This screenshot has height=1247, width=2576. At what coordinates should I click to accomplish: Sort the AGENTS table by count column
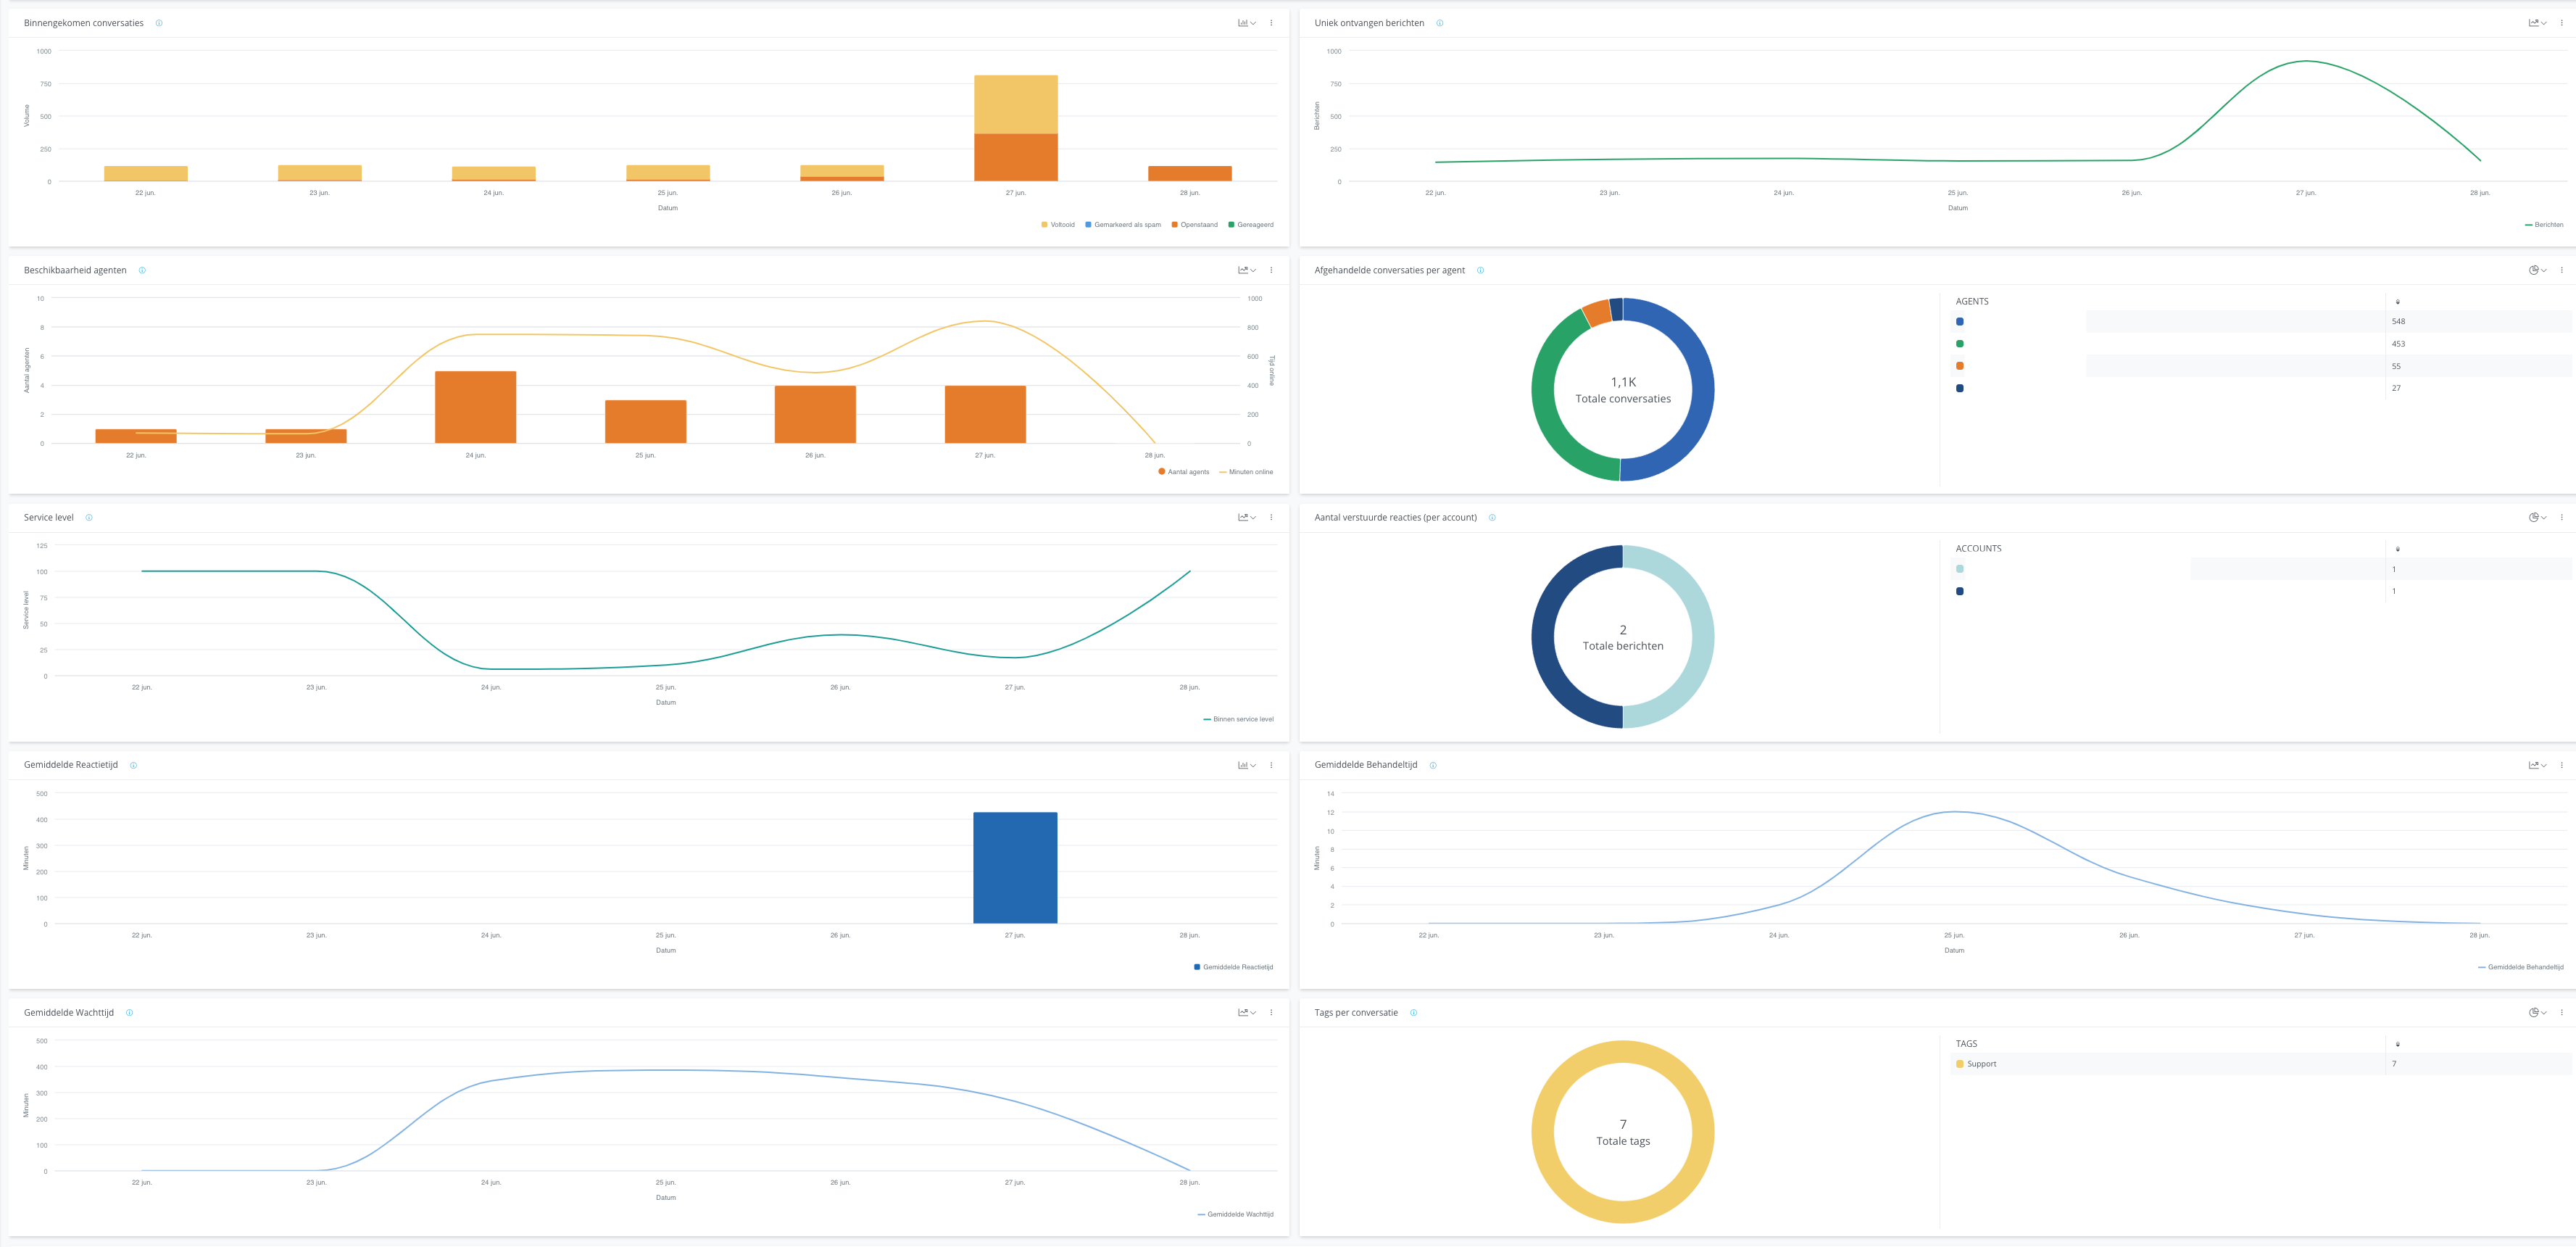click(2397, 301)
